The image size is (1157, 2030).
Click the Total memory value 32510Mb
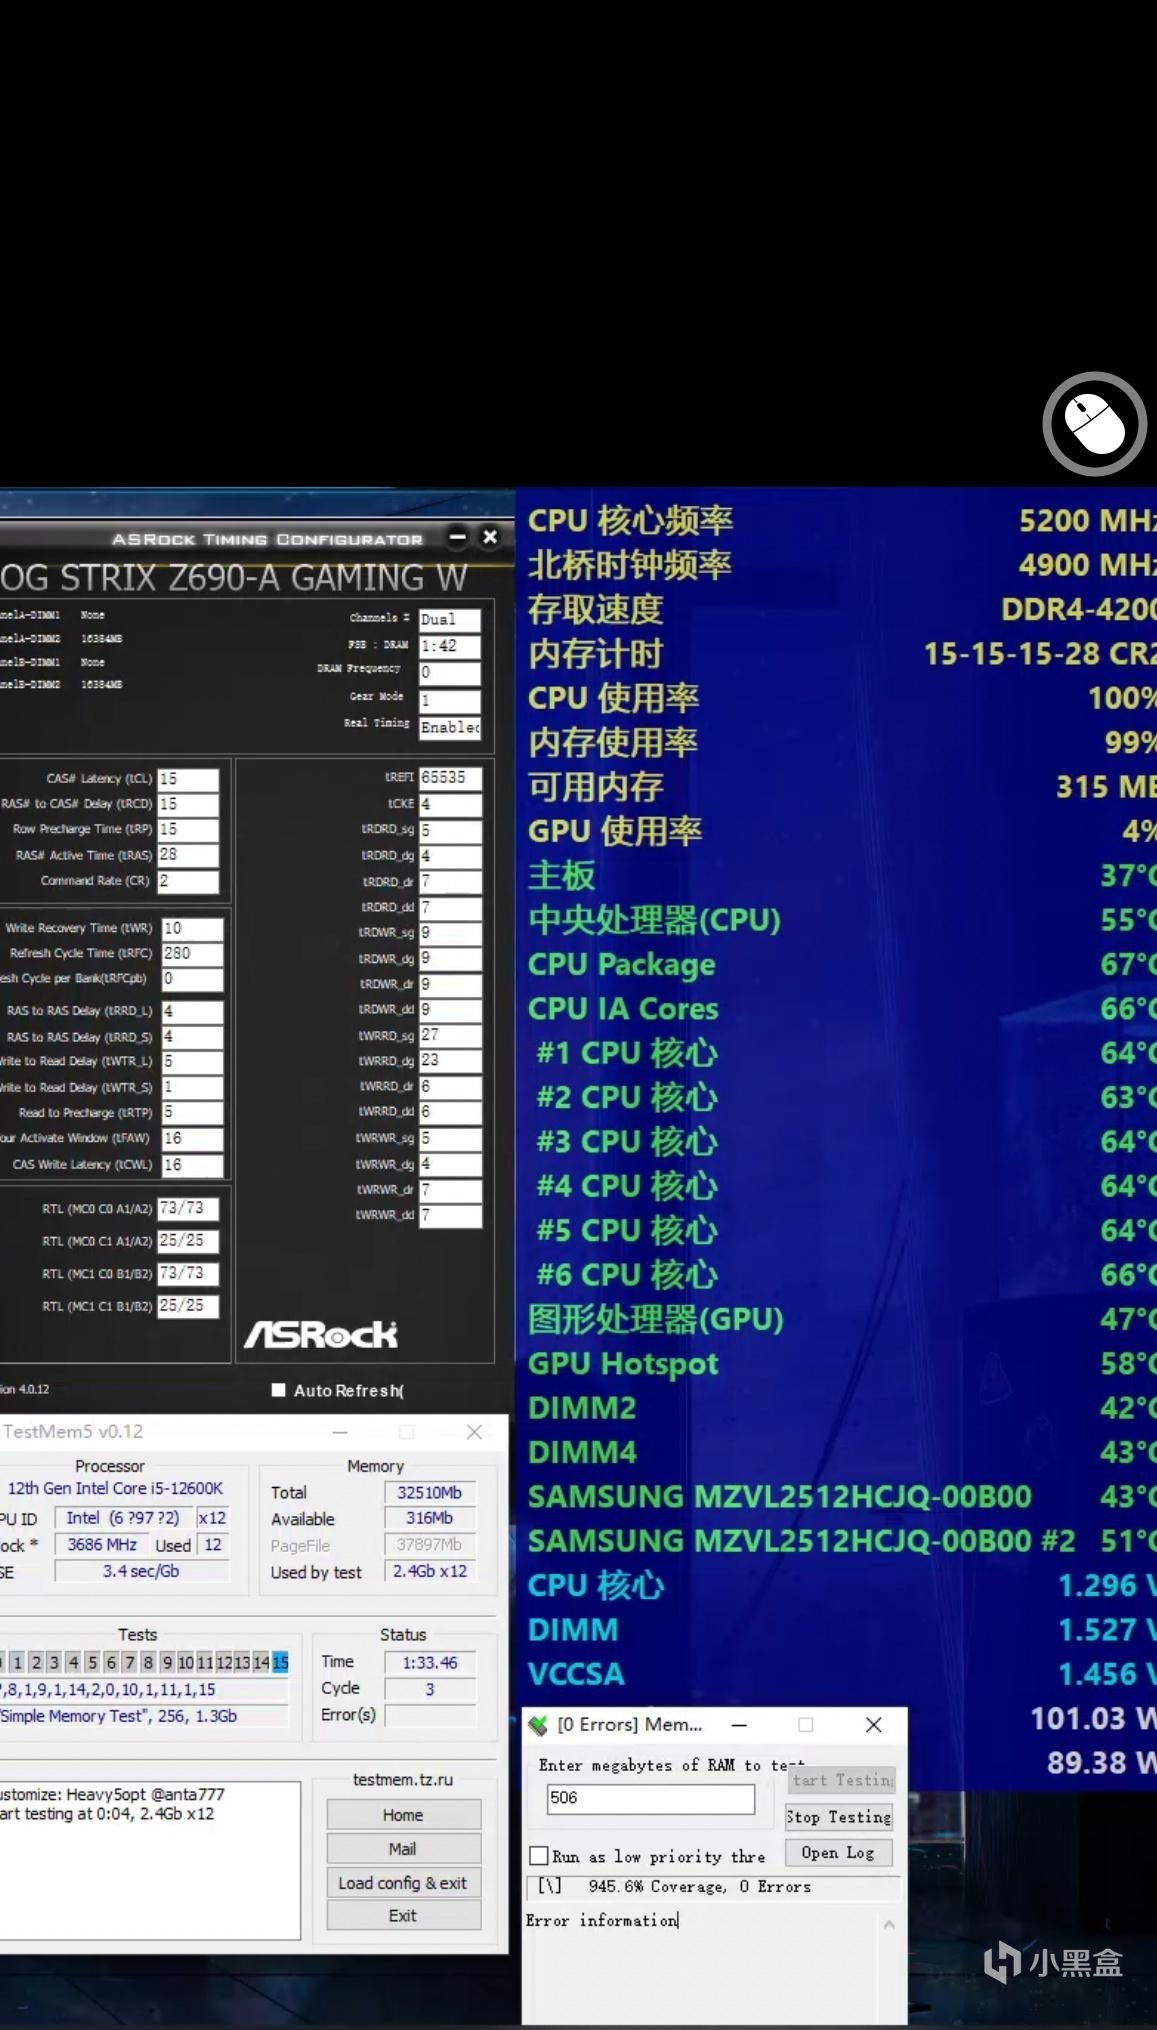point(429,1492)
